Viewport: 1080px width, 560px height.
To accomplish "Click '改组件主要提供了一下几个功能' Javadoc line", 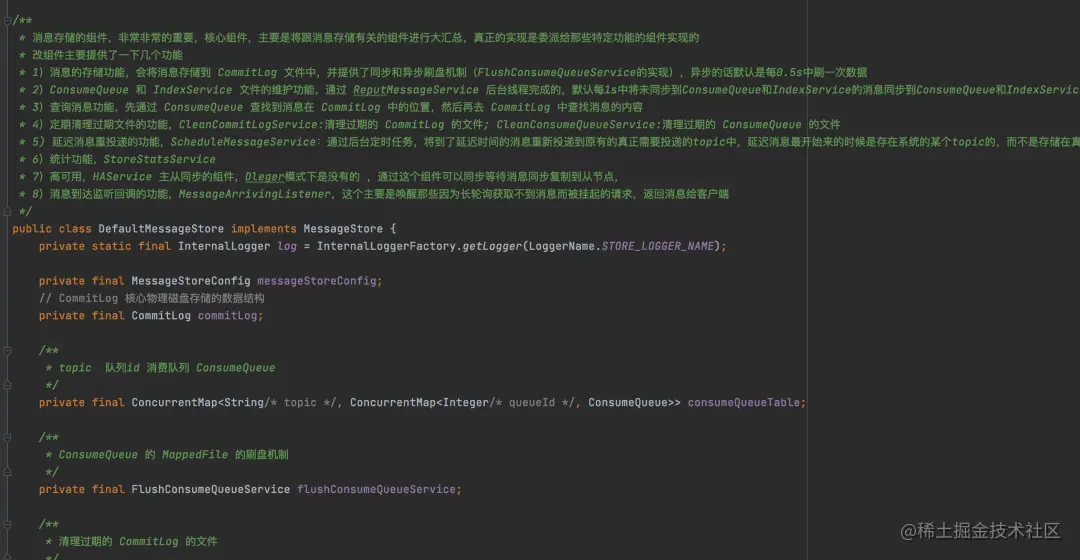I will click(x=107, y=55).
